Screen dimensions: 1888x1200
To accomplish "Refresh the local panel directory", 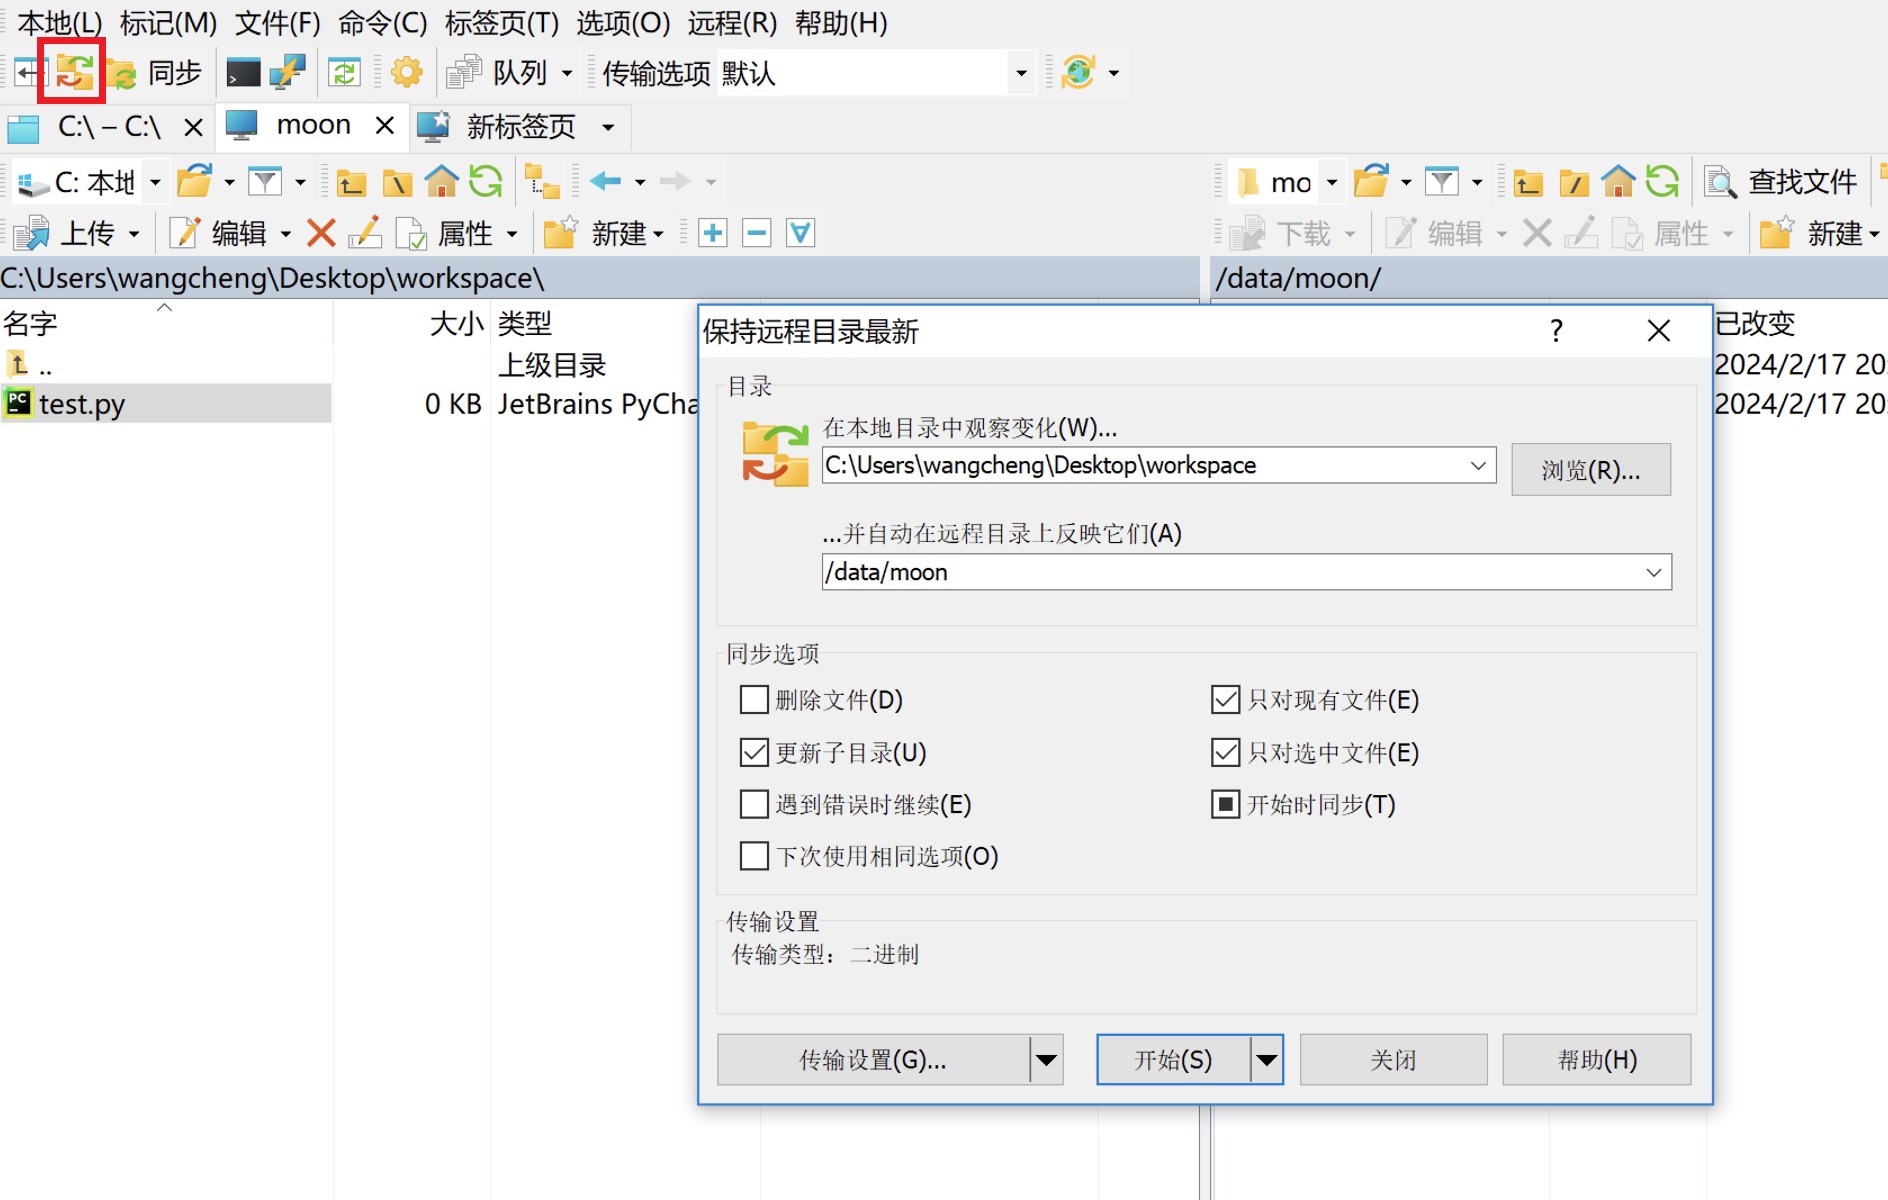I will coord(486,182).
